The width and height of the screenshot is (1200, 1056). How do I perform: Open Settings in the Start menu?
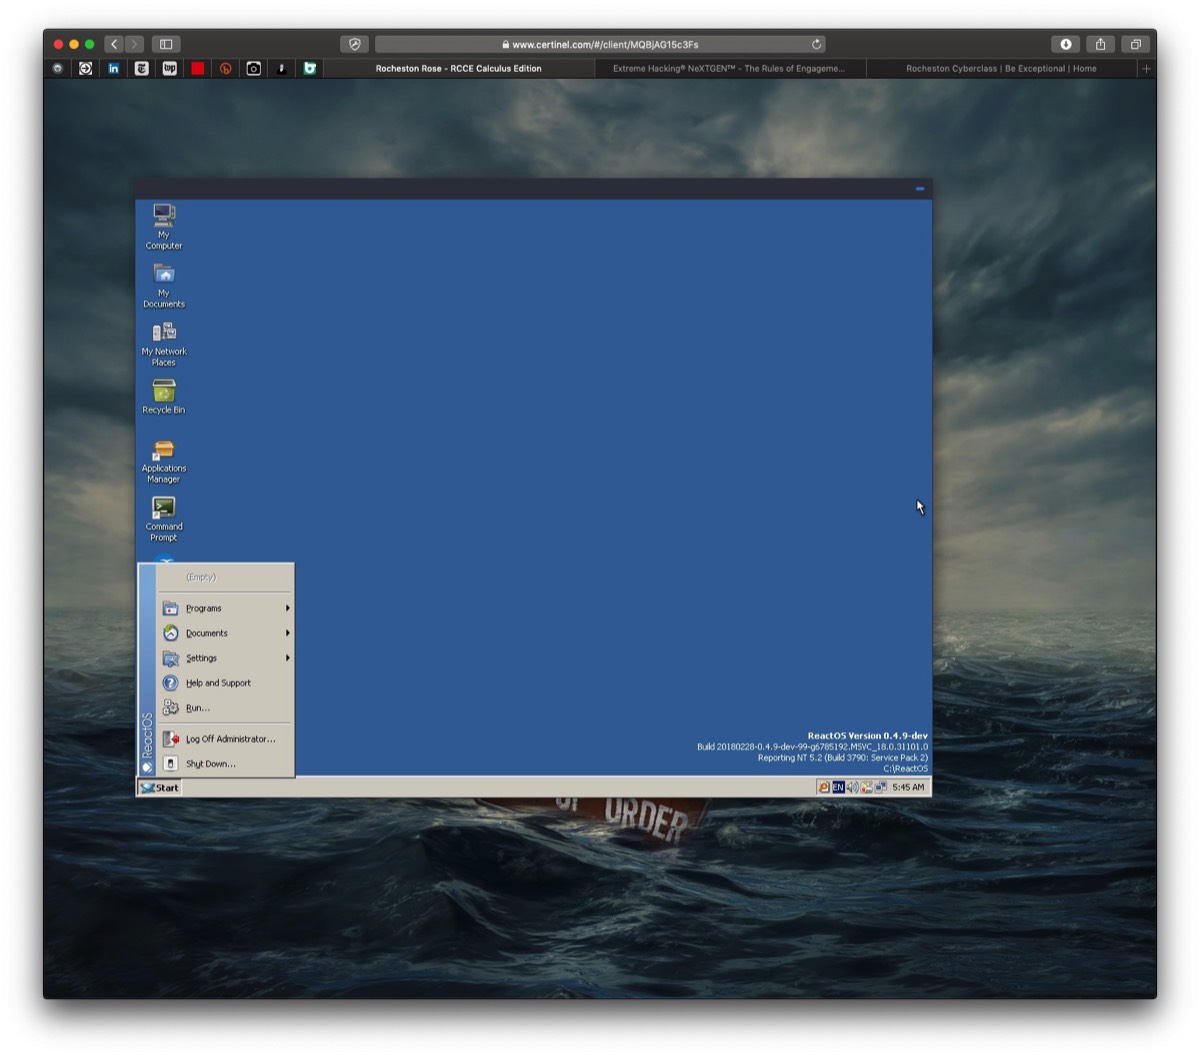(225, 658)
